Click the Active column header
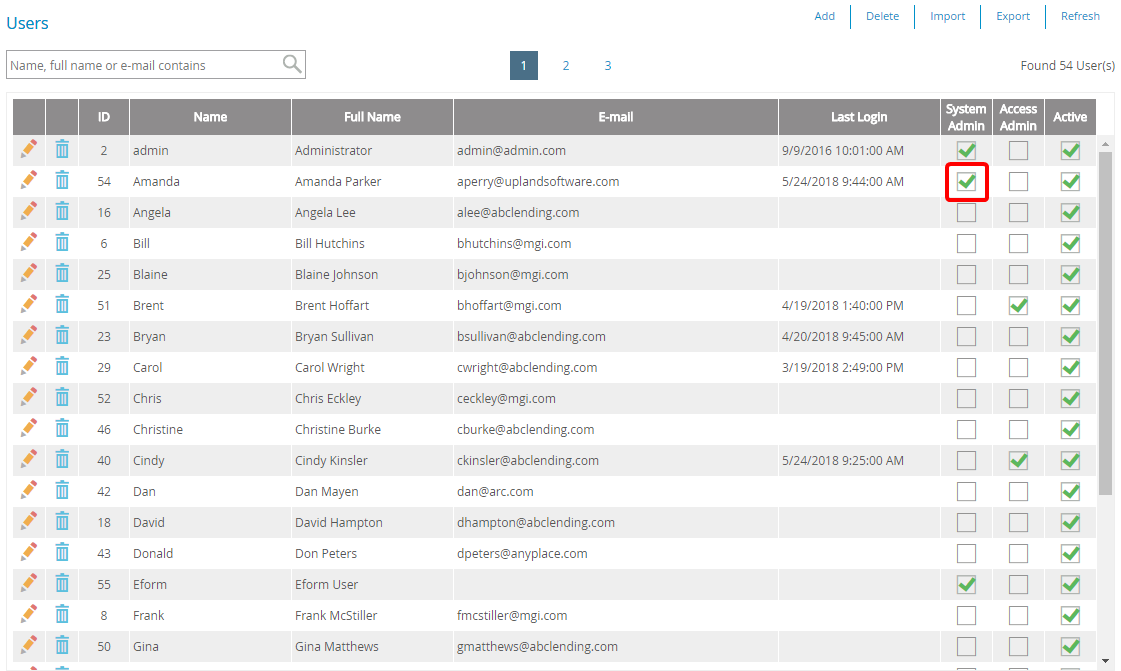Image resolution: width=1121 pixels, height=671 pixels. pyautogui.click(x=1070, y=116)
